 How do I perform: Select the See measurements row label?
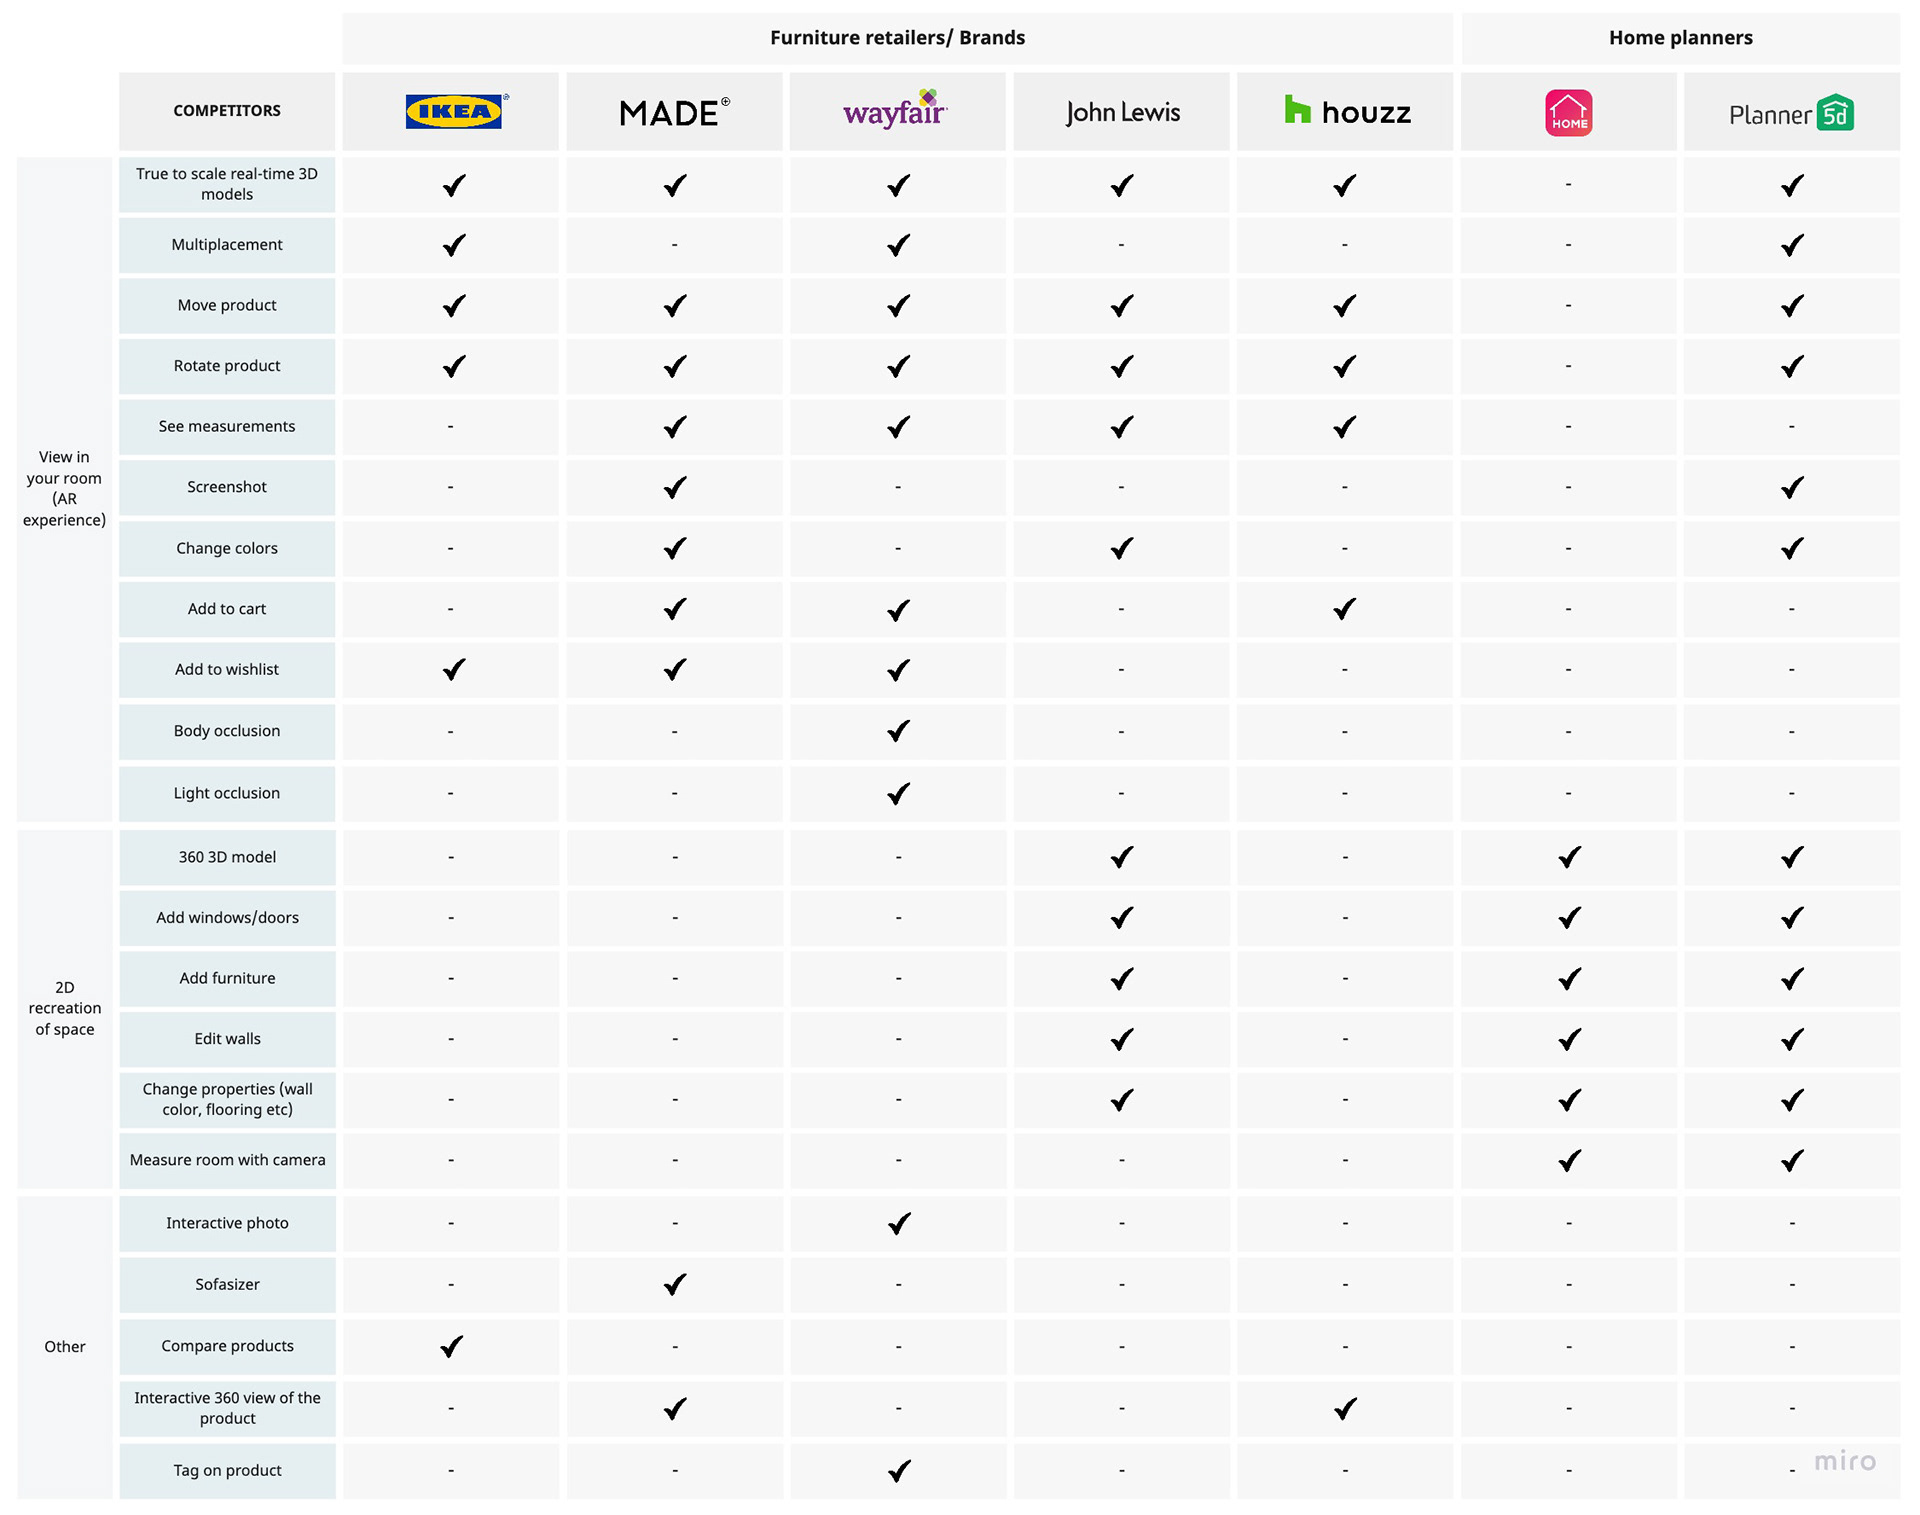pos(227,427)
